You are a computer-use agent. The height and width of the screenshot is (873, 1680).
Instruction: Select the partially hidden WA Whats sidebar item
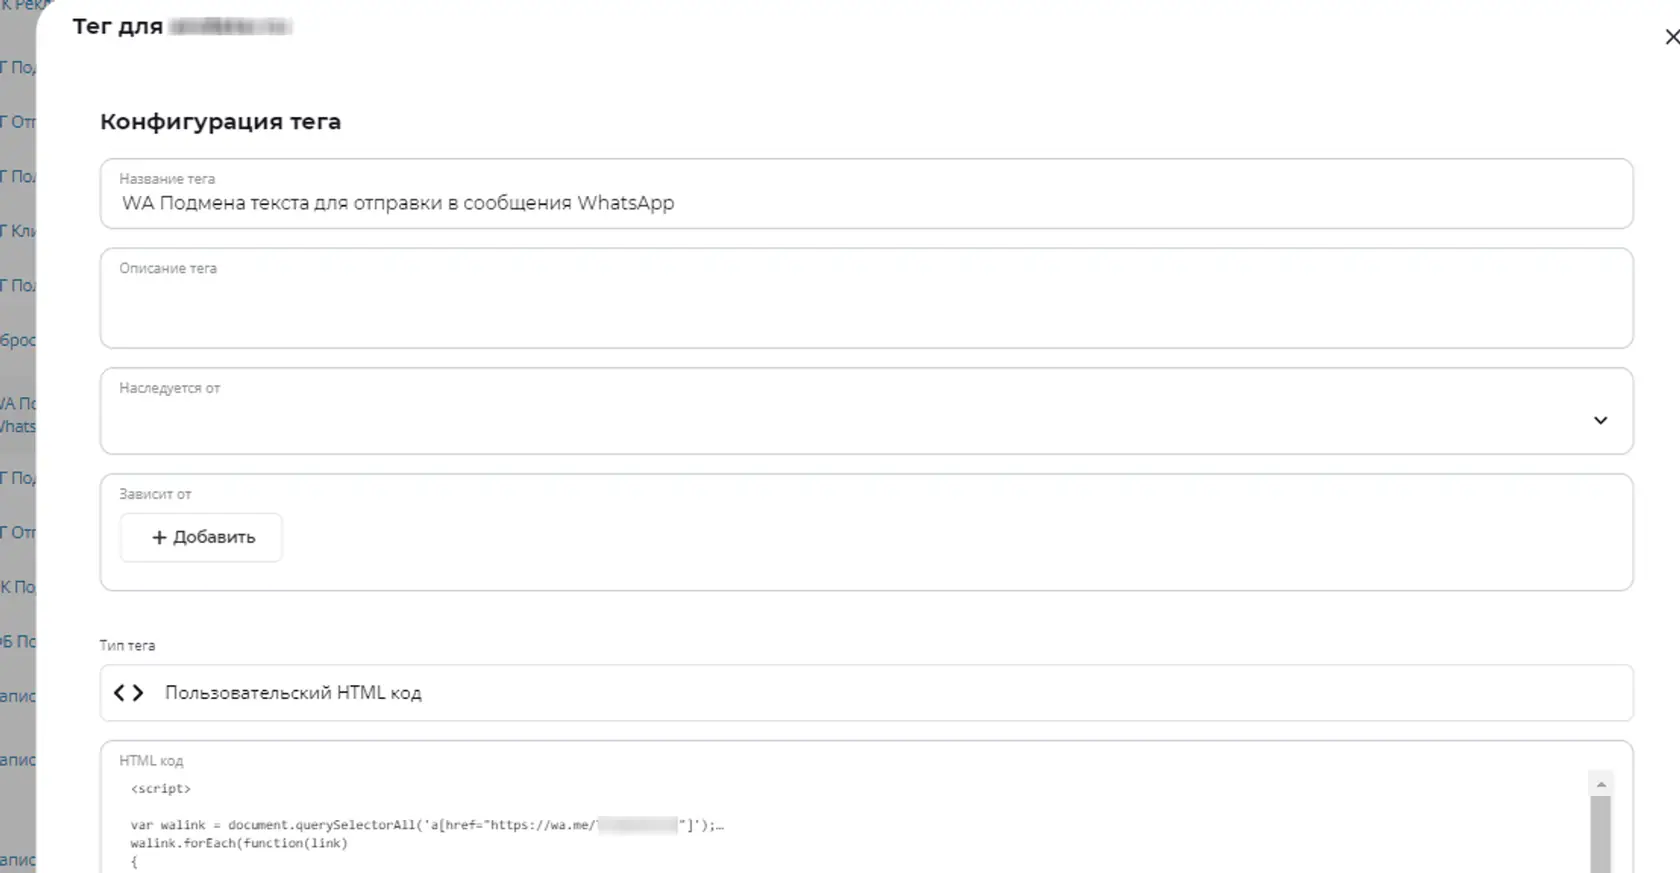pyautogui.click(x=18, y=415)
